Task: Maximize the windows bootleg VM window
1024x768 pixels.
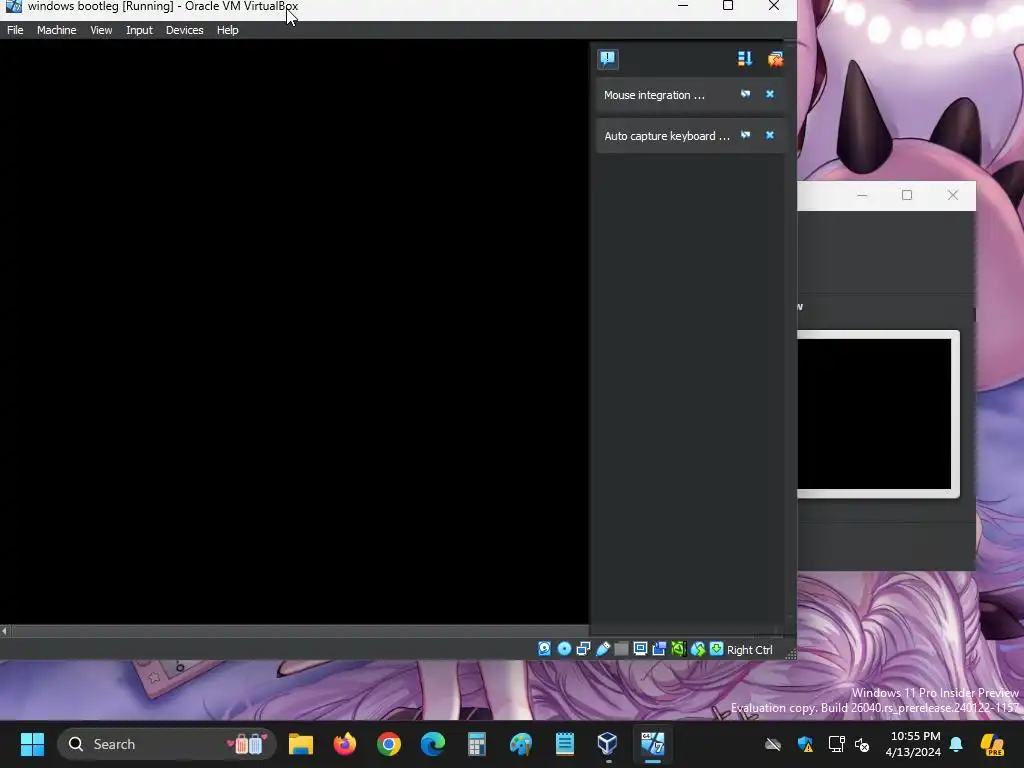Action: pos(728,6)
